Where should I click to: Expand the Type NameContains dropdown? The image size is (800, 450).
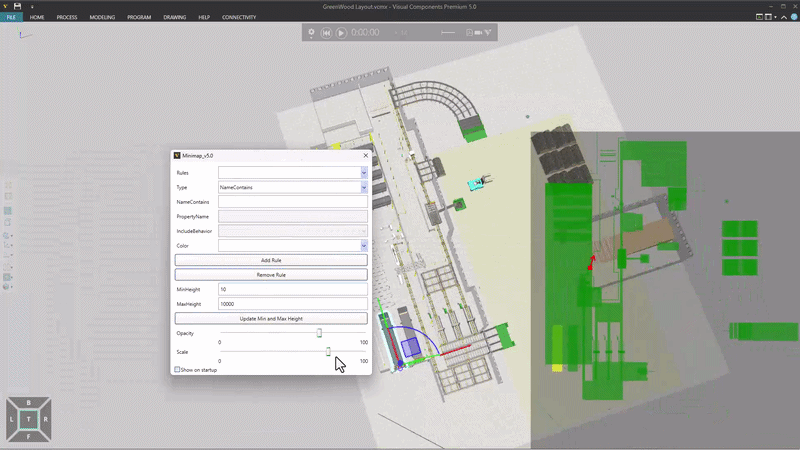364,187
